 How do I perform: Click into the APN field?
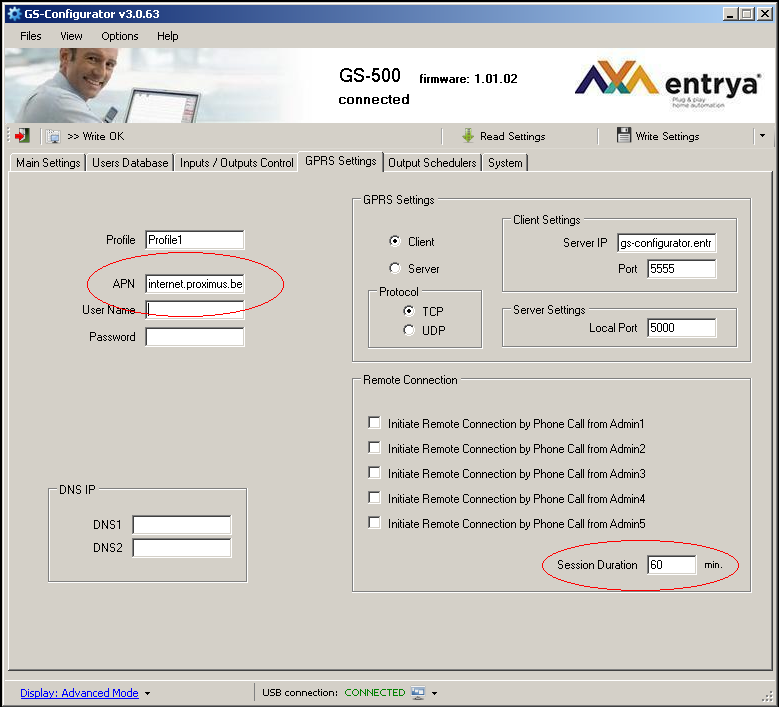pos(195,284)
